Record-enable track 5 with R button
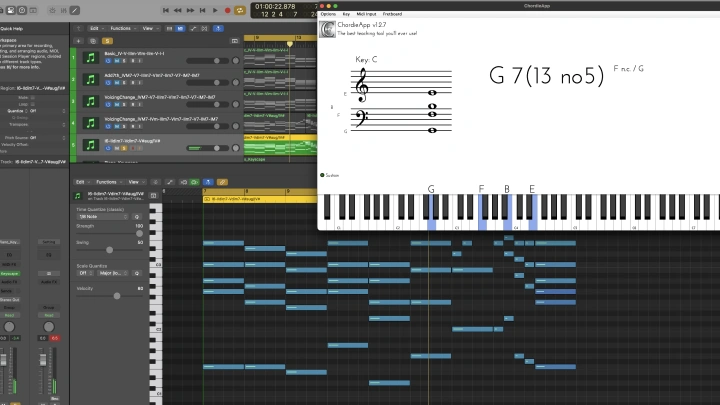 (133, 148)
